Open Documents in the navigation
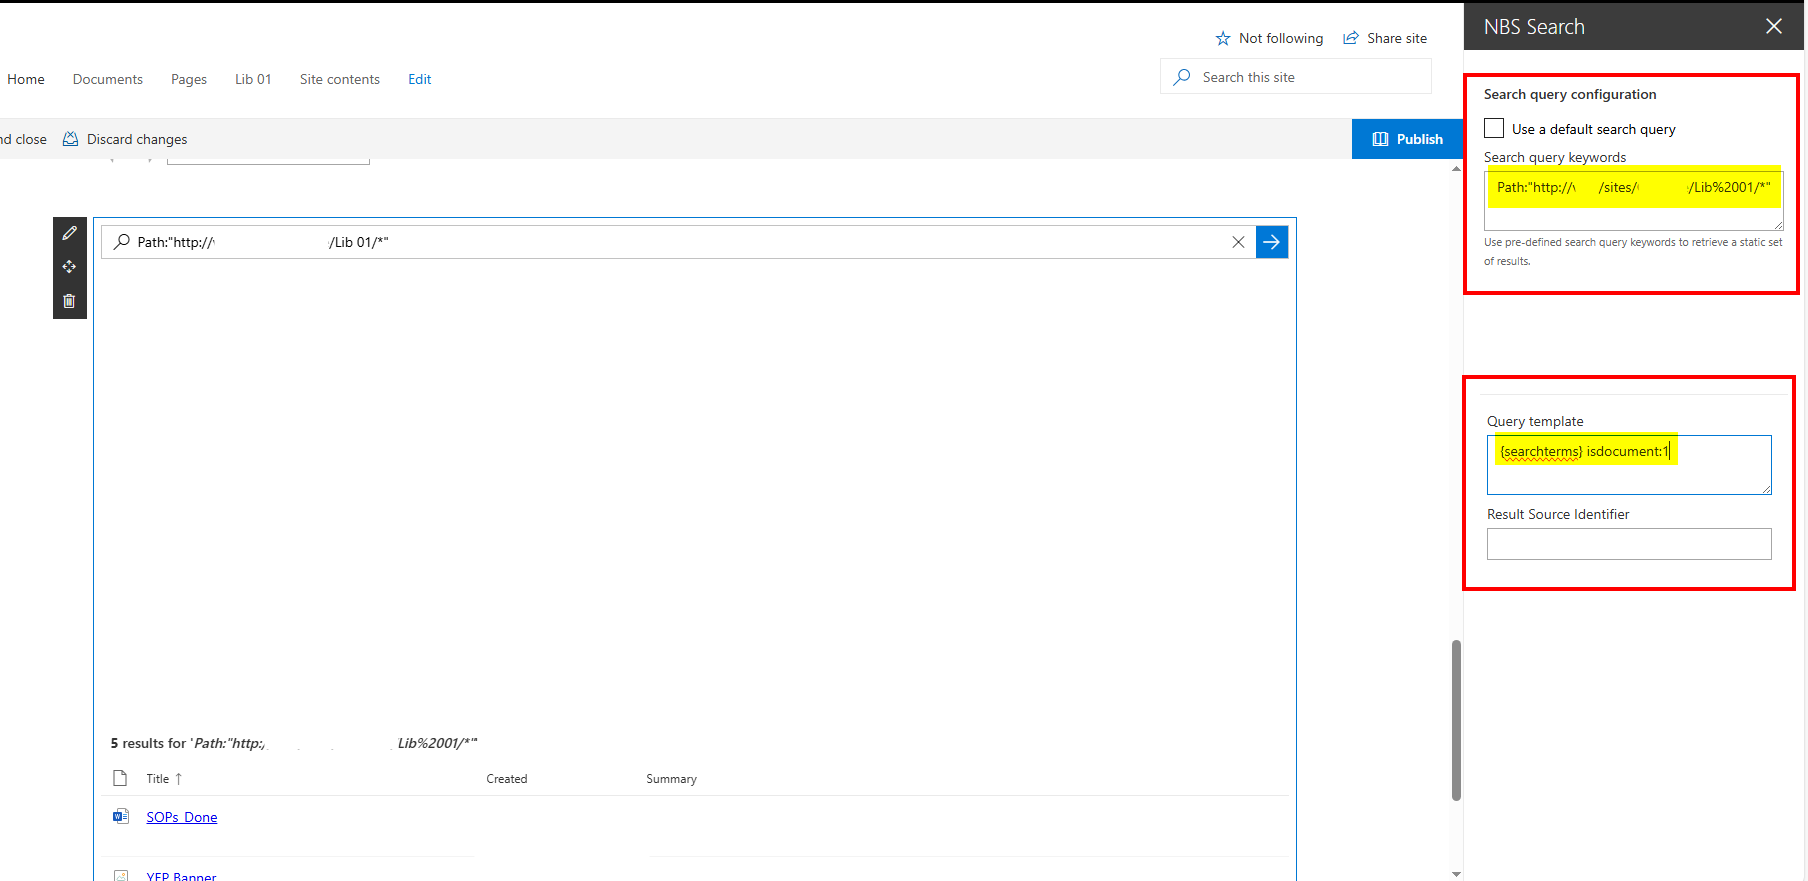This screenshot has height=881, width=1808. click(108, 79)
